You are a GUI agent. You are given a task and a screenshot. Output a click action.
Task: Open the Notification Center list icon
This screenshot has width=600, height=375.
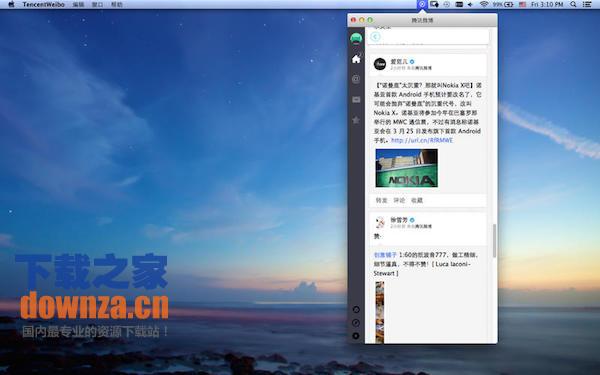click(587, 4)
